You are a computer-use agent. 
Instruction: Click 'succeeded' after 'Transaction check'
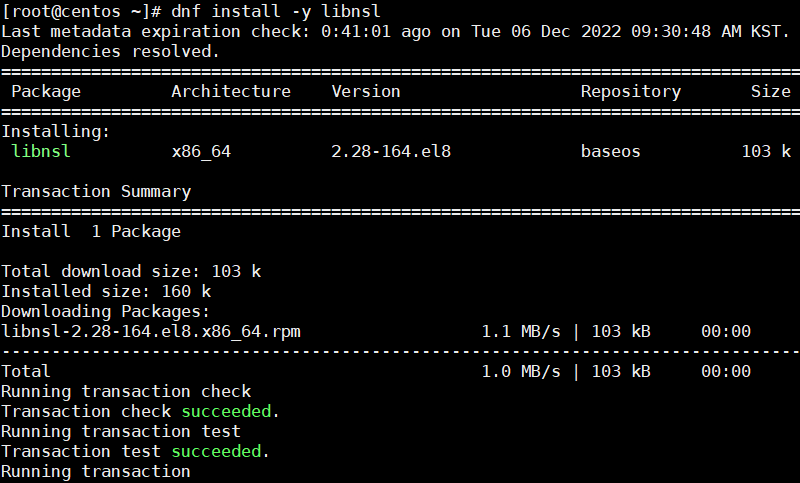click(226, 412)
